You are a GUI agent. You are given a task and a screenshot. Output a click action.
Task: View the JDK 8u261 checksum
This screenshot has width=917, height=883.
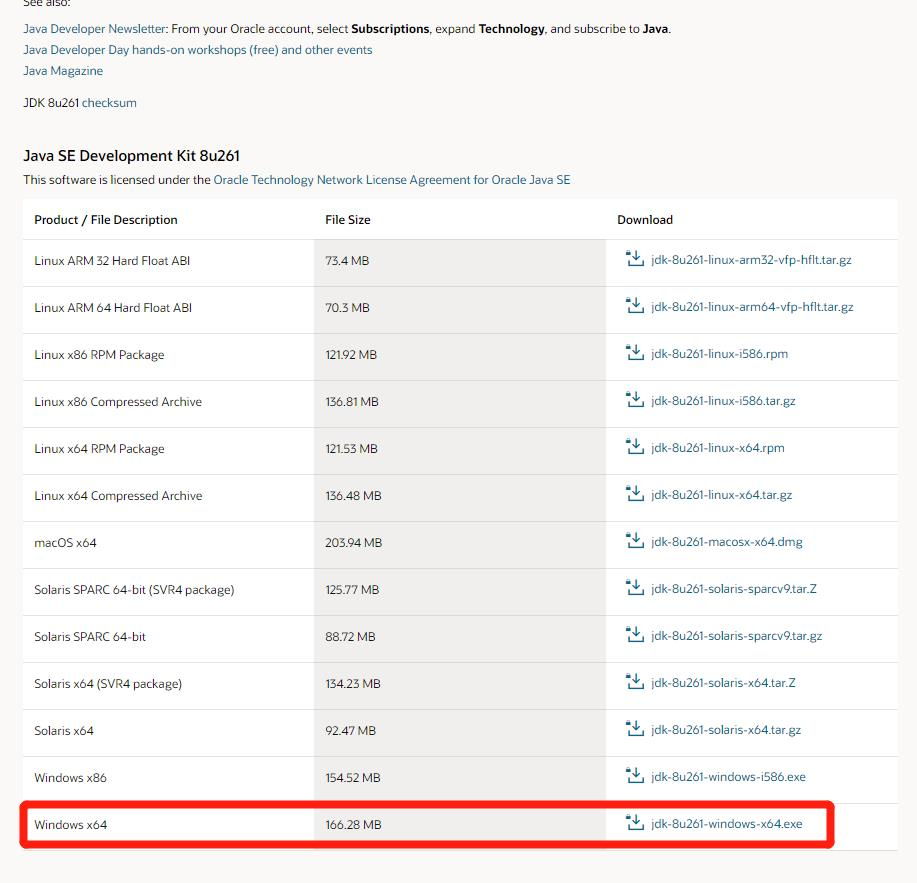[108, 102]
